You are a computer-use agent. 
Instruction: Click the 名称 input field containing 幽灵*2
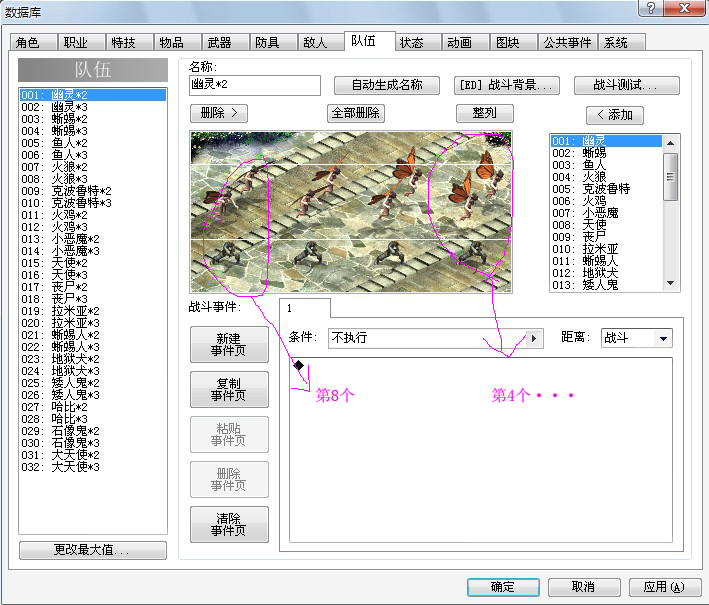pyautogui.click(x=255, y=85)
